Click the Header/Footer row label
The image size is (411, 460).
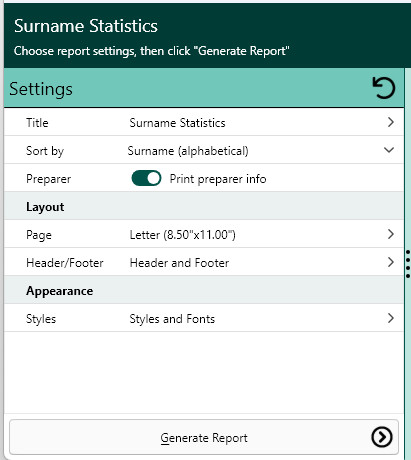[65, 263]
